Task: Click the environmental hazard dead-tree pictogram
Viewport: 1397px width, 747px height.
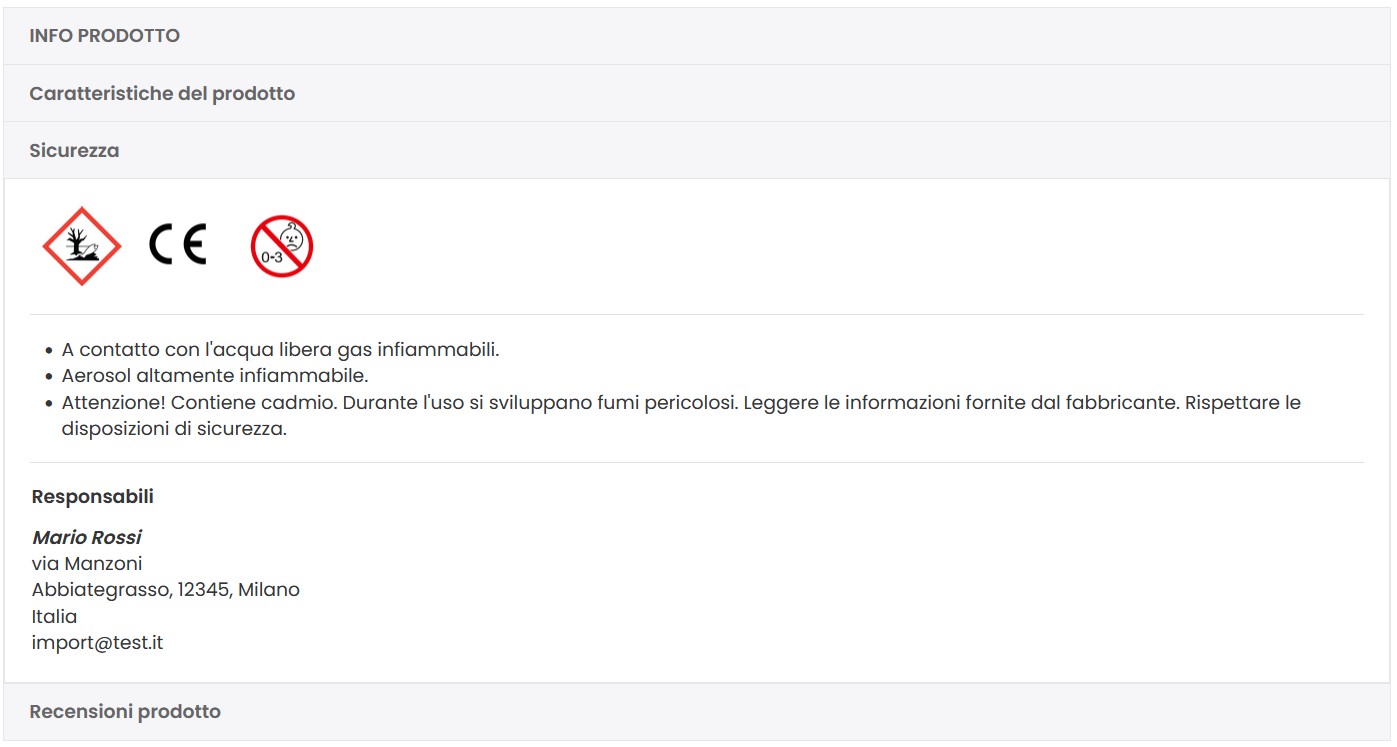Action: [x=81, y=246]
